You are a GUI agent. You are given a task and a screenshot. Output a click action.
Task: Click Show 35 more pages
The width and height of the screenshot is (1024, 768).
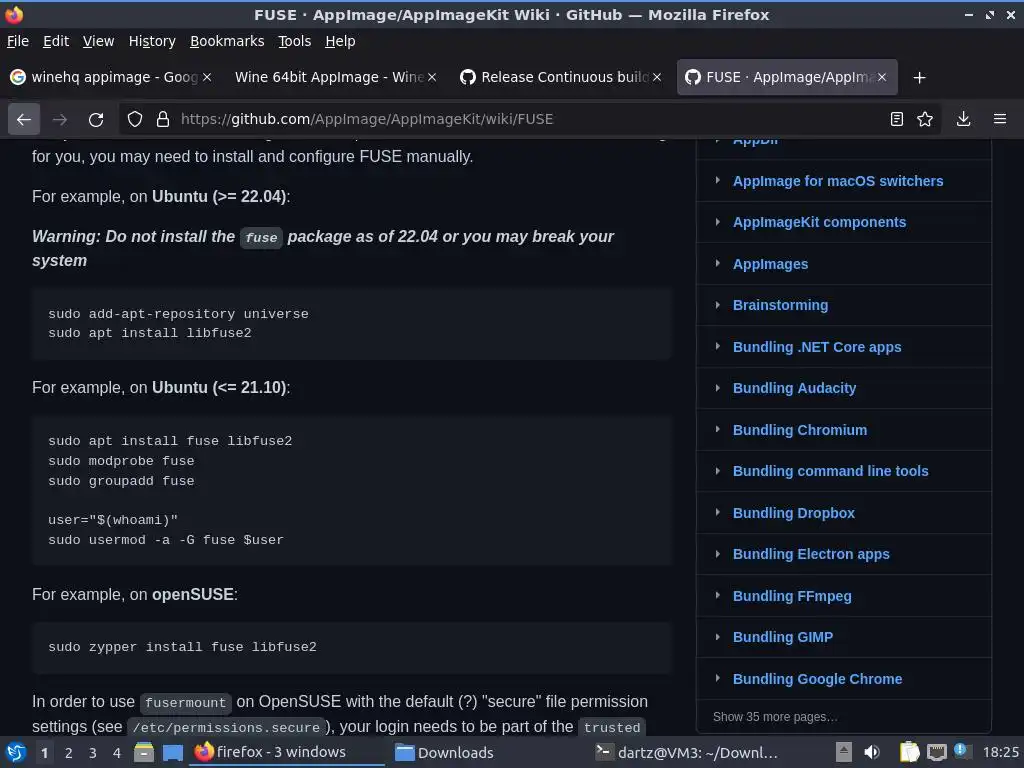coord(775,716)
